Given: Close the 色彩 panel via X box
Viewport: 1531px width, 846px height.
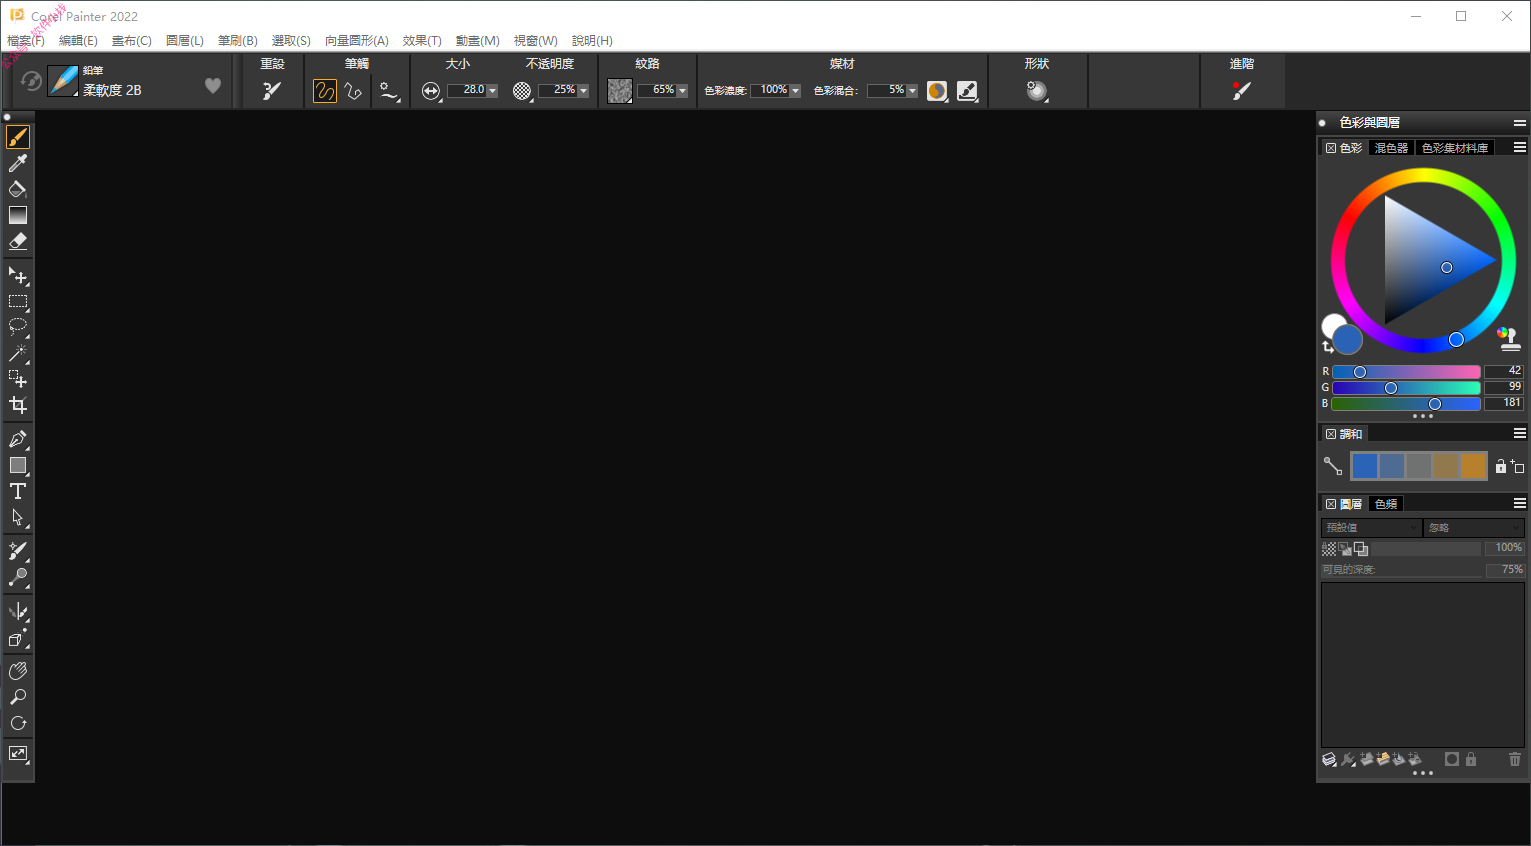Looking at the screenshot, I should [x=1331, y=148].
